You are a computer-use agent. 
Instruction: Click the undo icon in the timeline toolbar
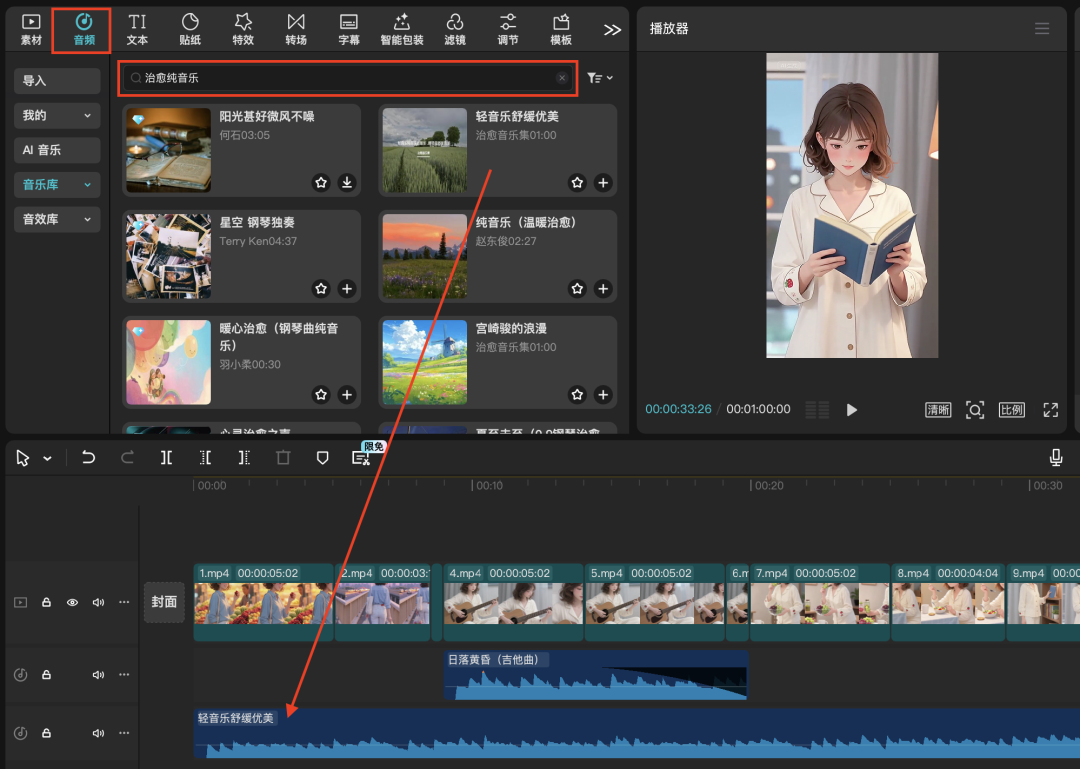(x=88, y=457)
